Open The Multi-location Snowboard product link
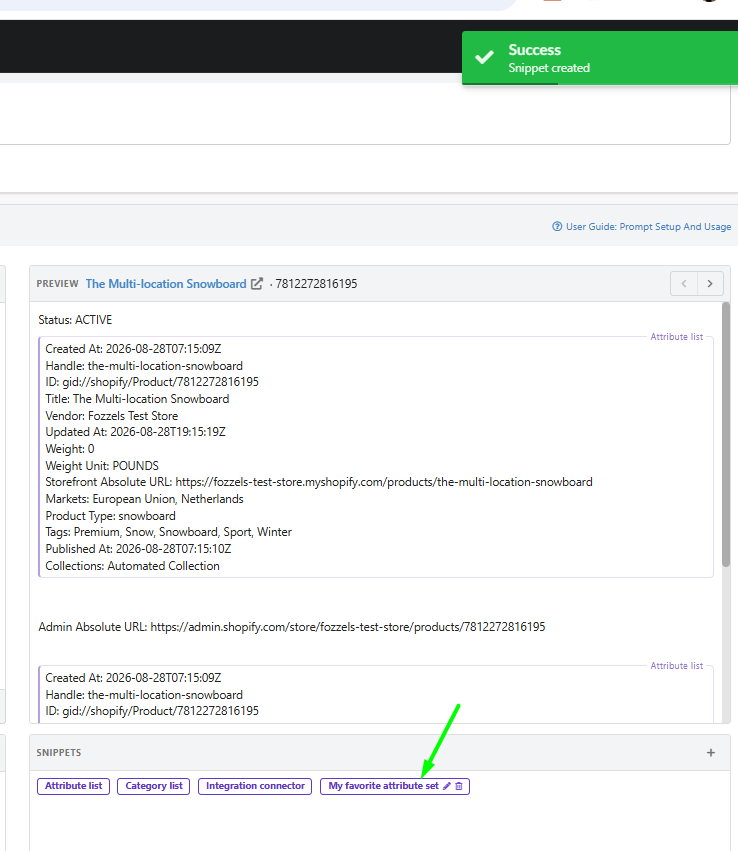Screen dimensions: 738x851 [166, 284]
